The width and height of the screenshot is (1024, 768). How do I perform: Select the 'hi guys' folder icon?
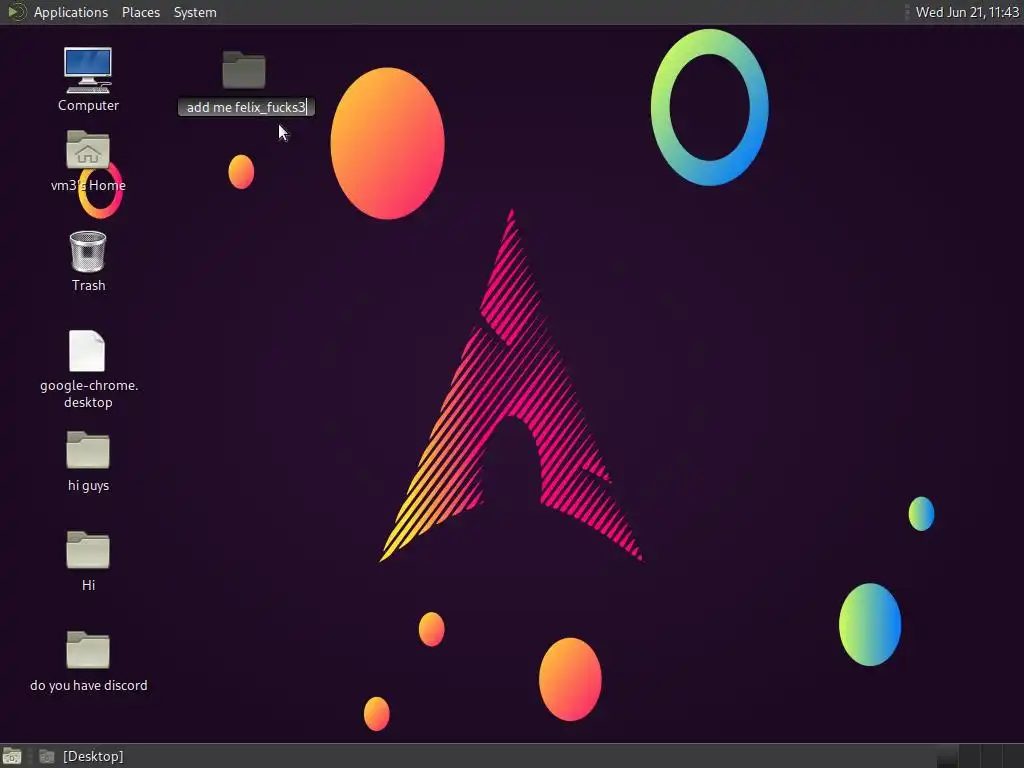tap(88, 450)
